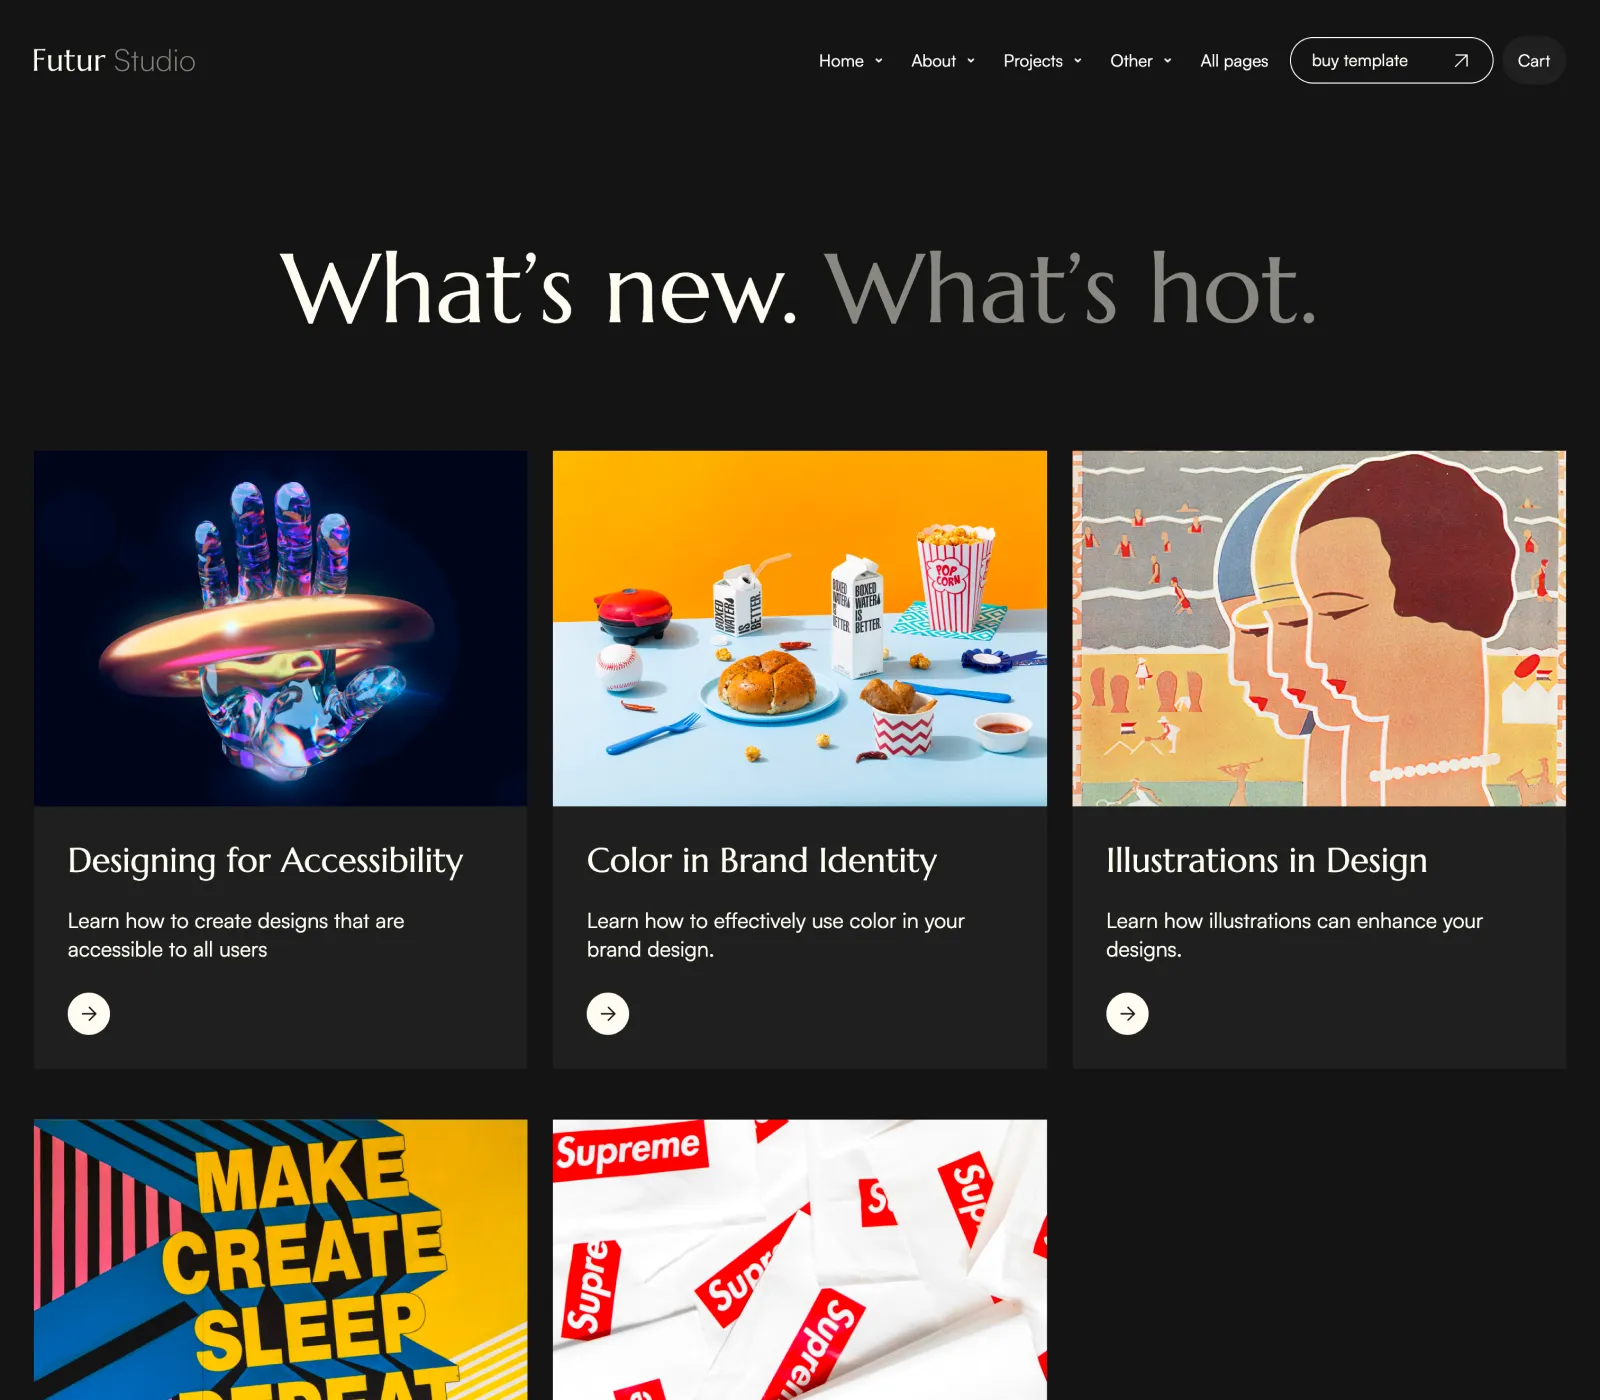Click the Make Create Sleep poster thumbnail

(280, 1260)
